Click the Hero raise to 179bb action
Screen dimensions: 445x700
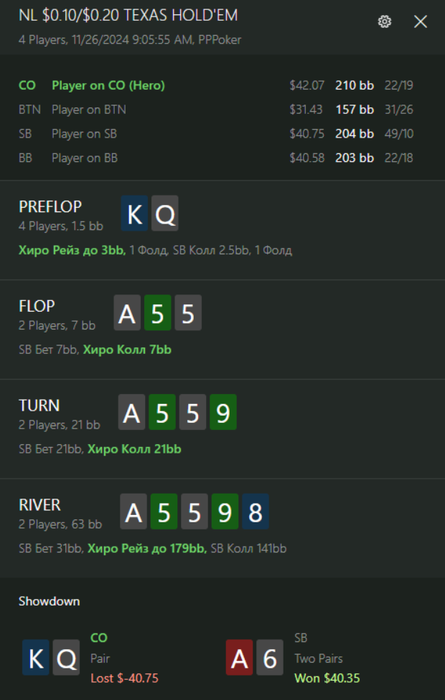point(147,548)
